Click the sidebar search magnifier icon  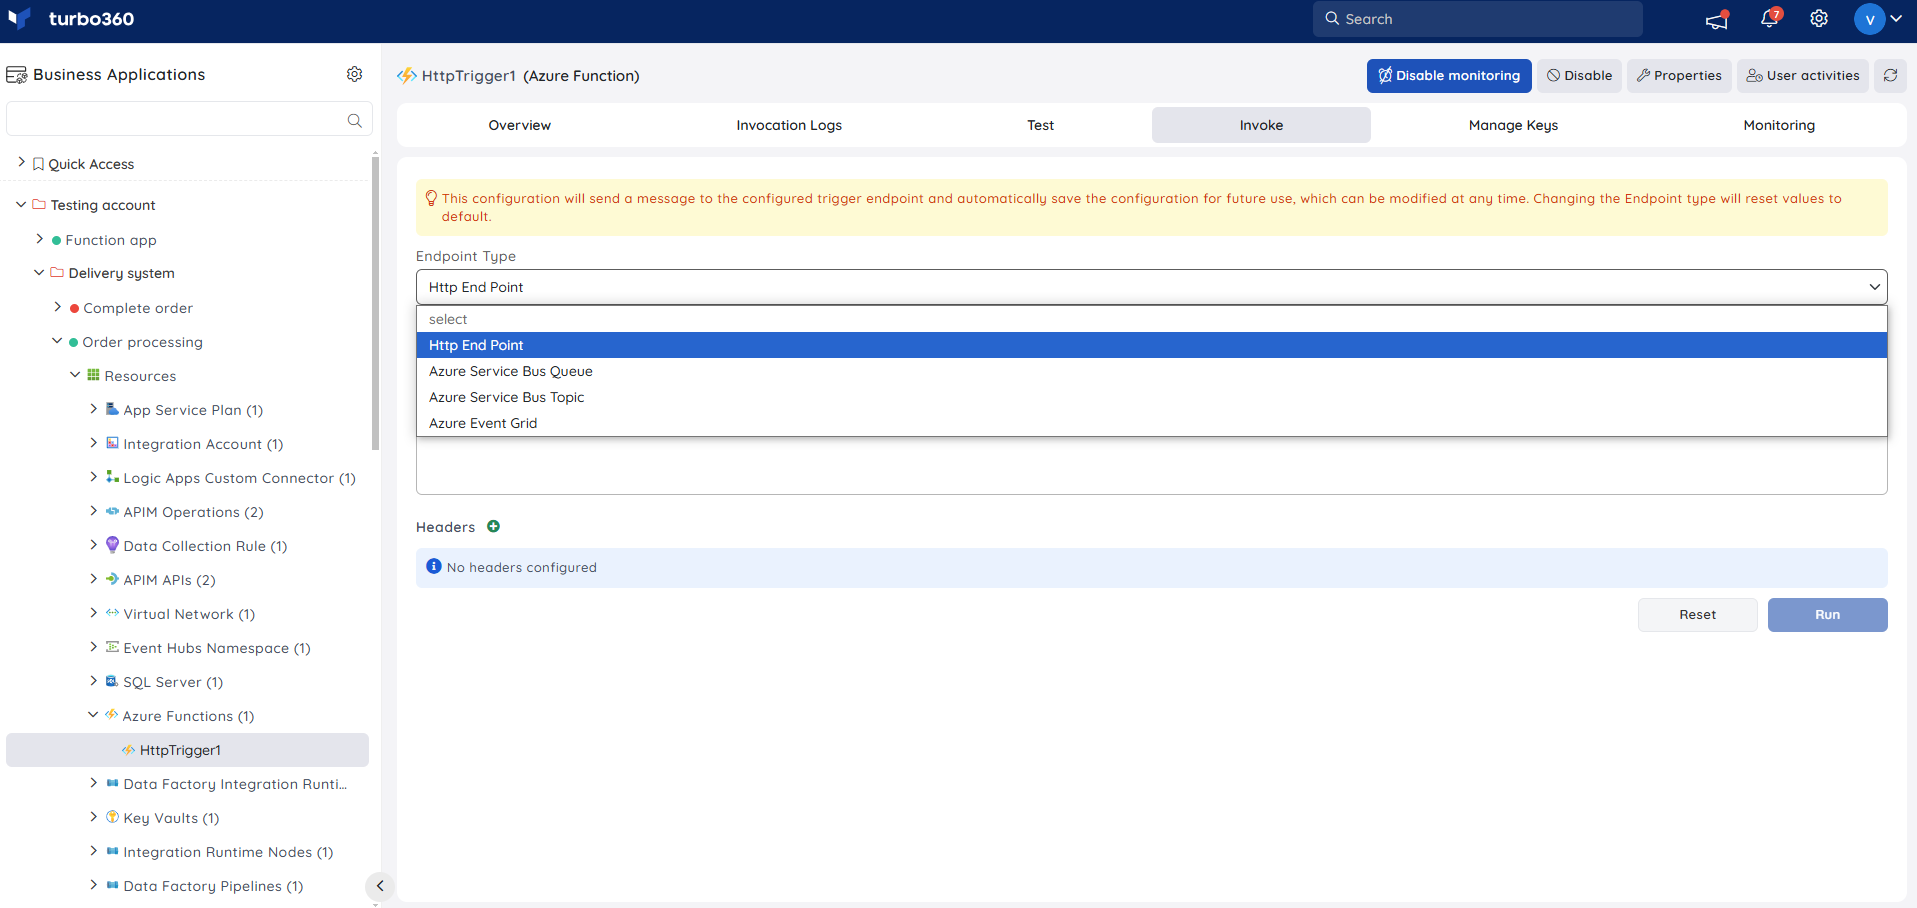(x=354, y=120)
